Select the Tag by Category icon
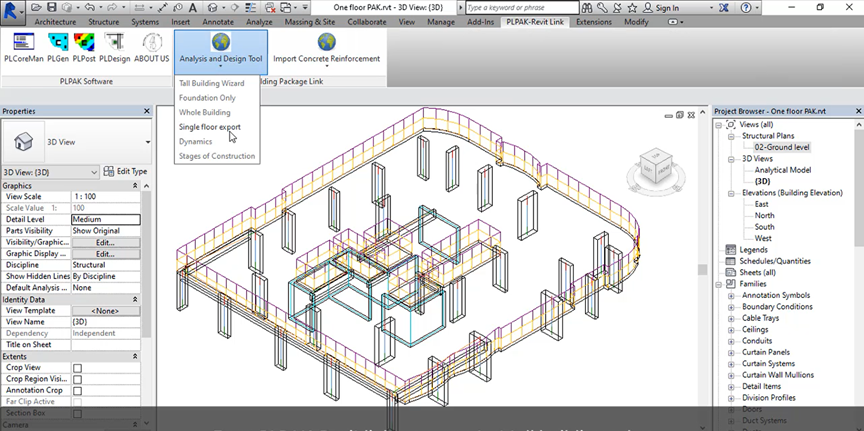Screen dimensions: 864x431 (179, 8)
